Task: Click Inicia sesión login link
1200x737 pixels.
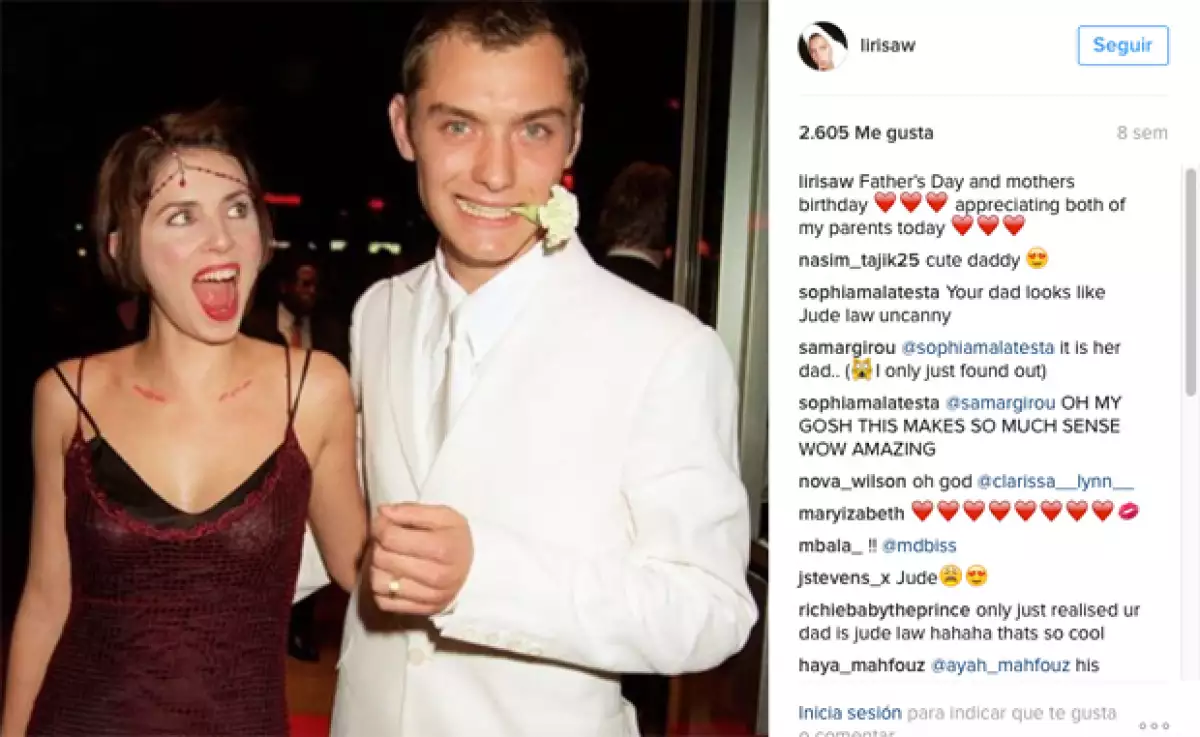Action: click(850, 713)
